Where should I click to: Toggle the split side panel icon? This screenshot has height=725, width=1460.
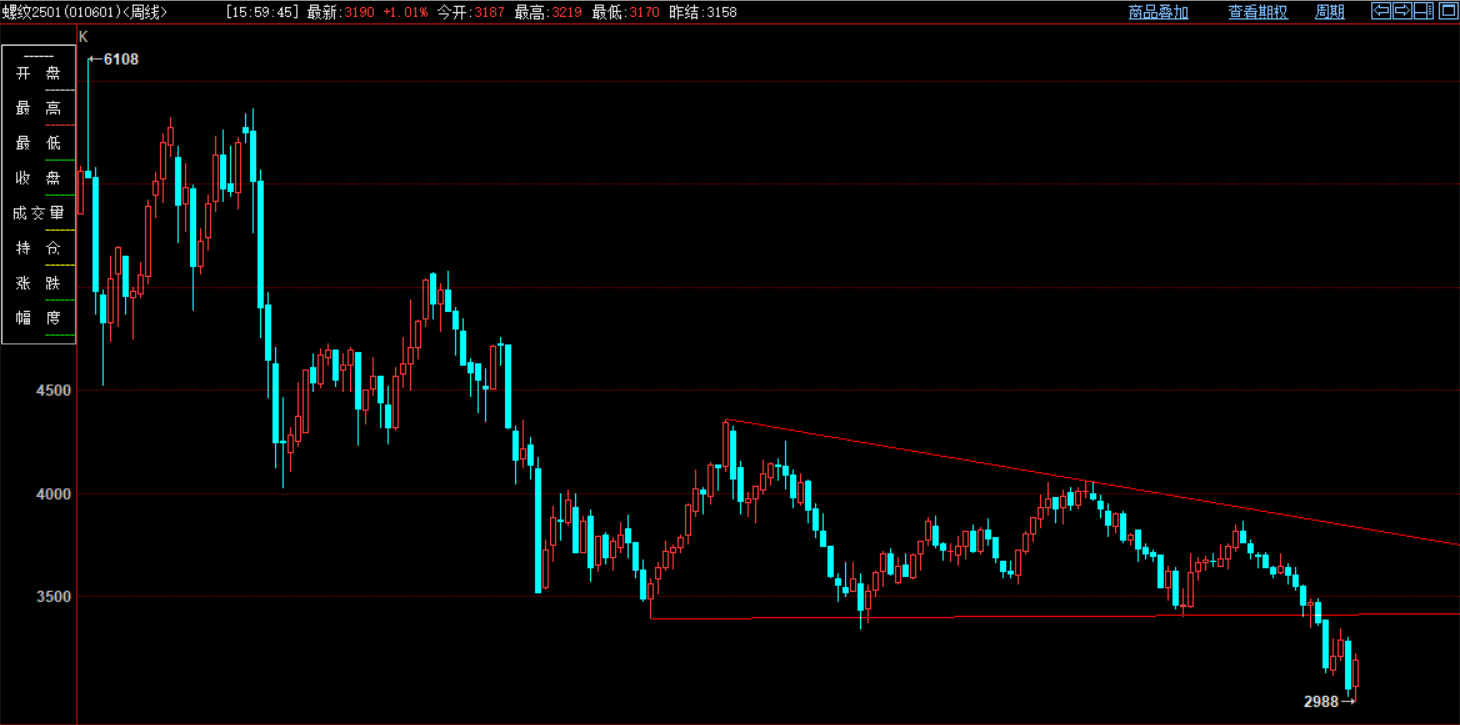coord(1424,11)
